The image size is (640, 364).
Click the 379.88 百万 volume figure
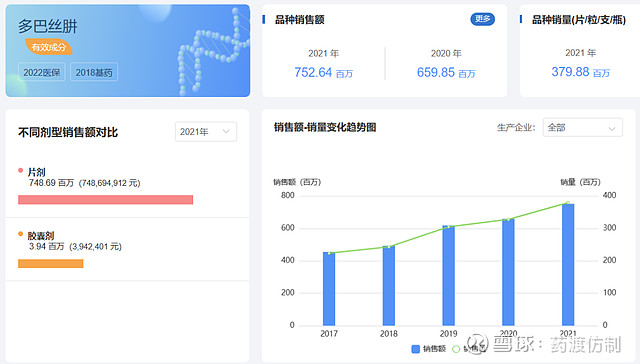click(580, 72)
